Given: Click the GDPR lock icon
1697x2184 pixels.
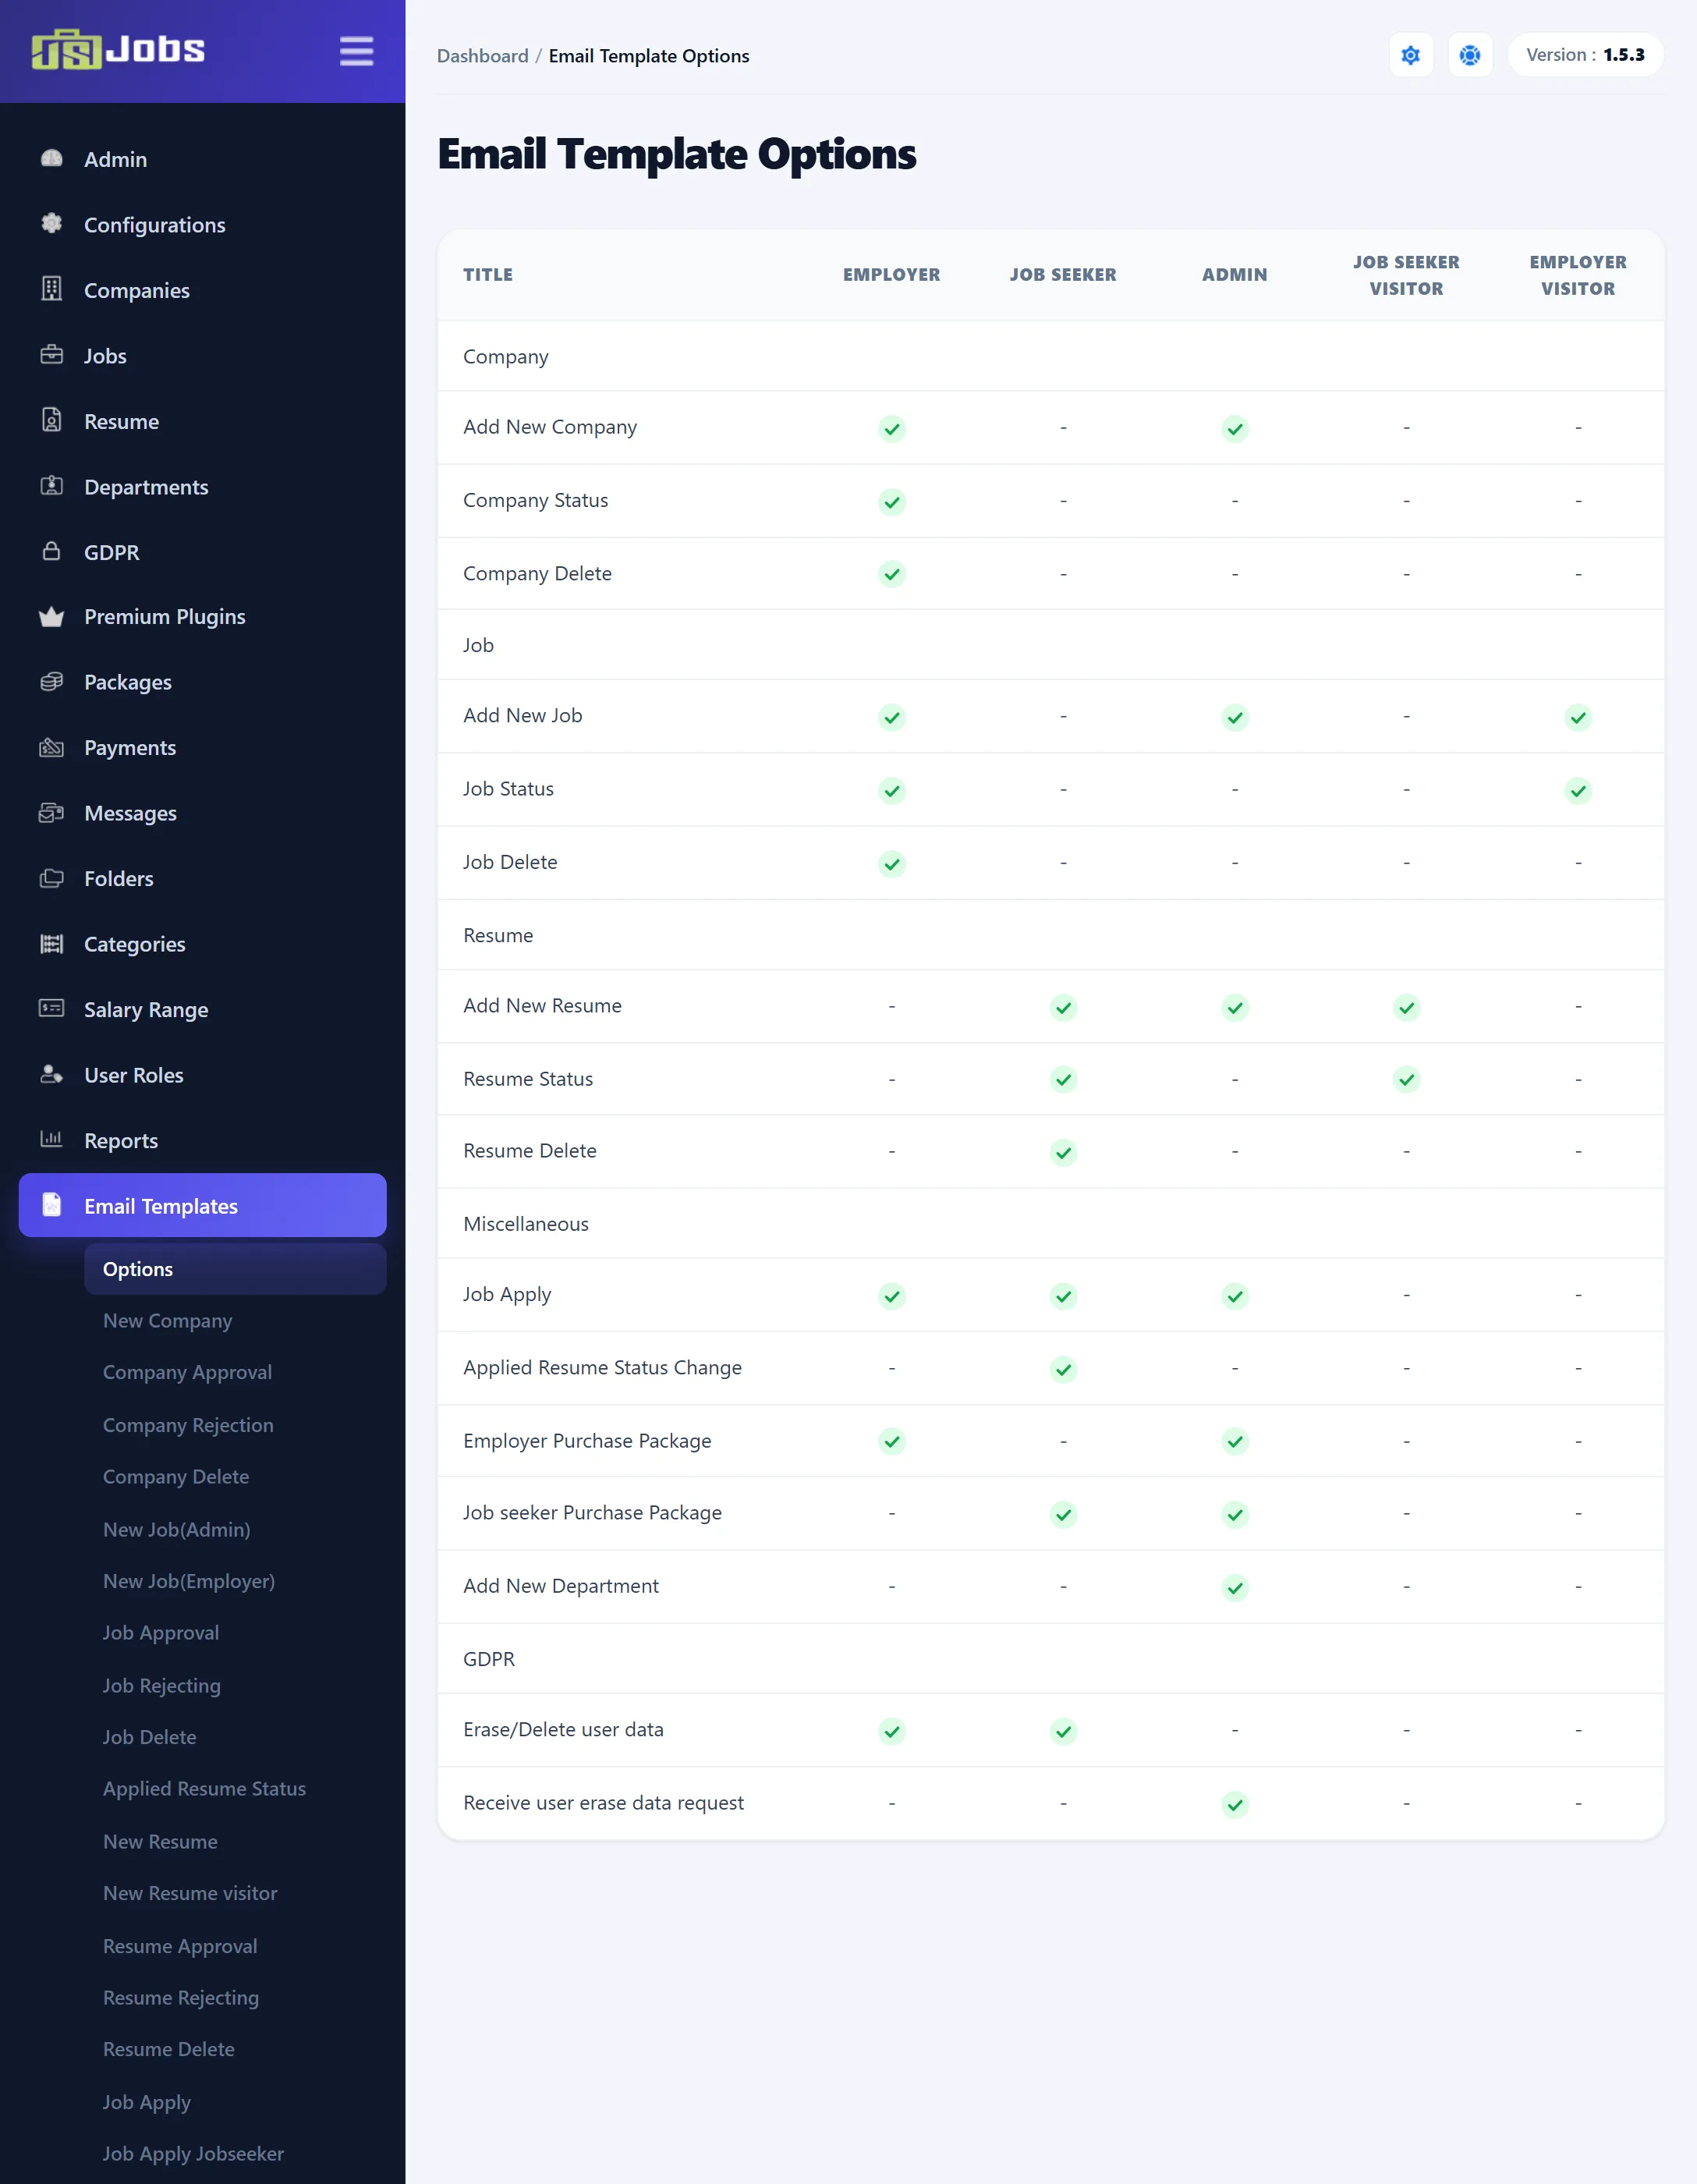Looking at the screenshot, I should (51, 551).
